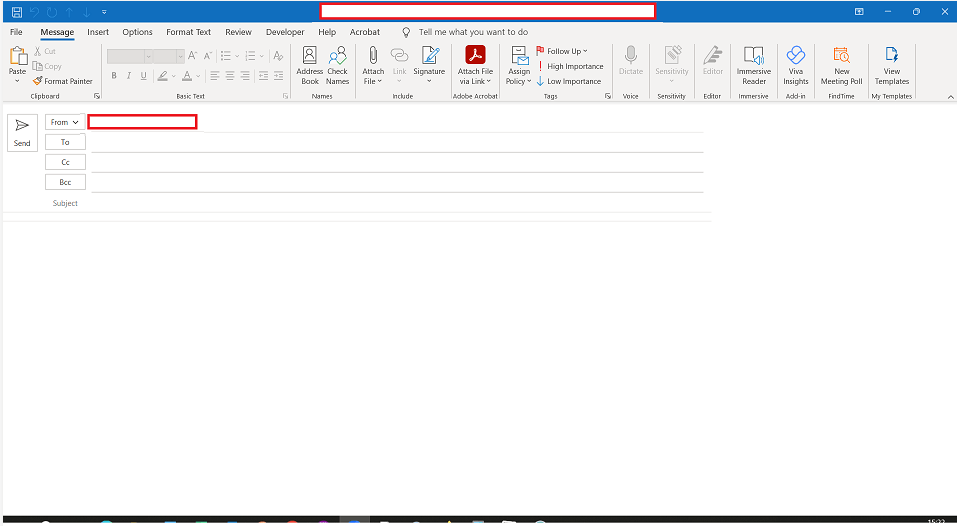Open the Sensitivity label menu
Screen dimensions: 957x526
(x=672, y=66)
